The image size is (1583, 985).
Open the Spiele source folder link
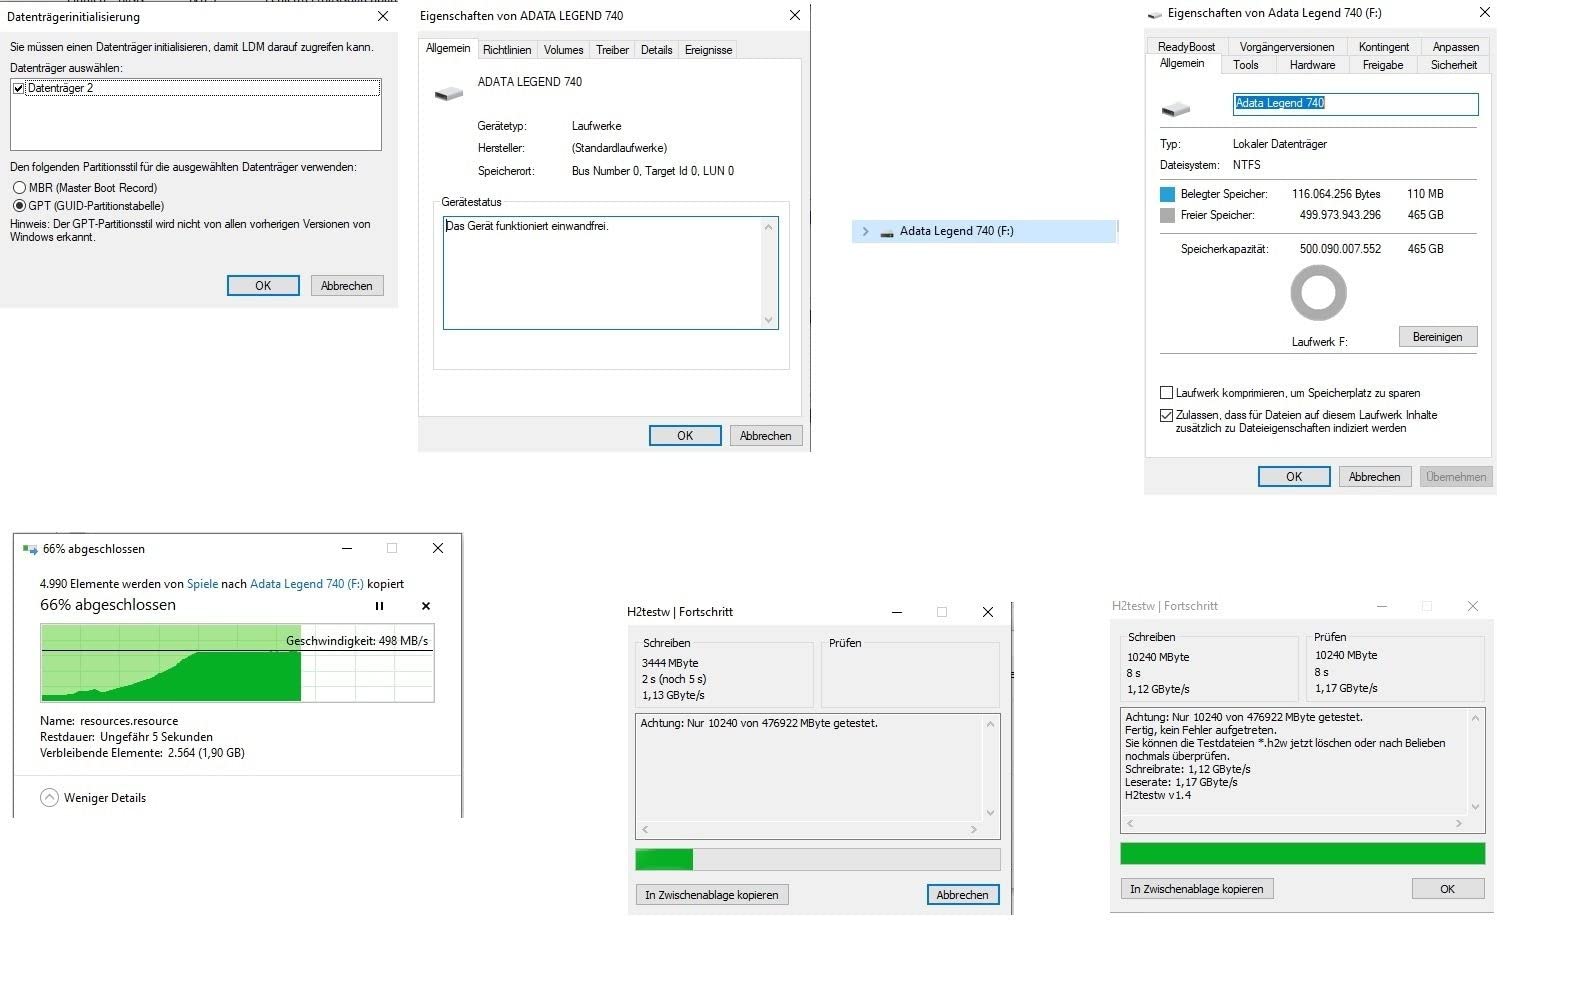202,584
